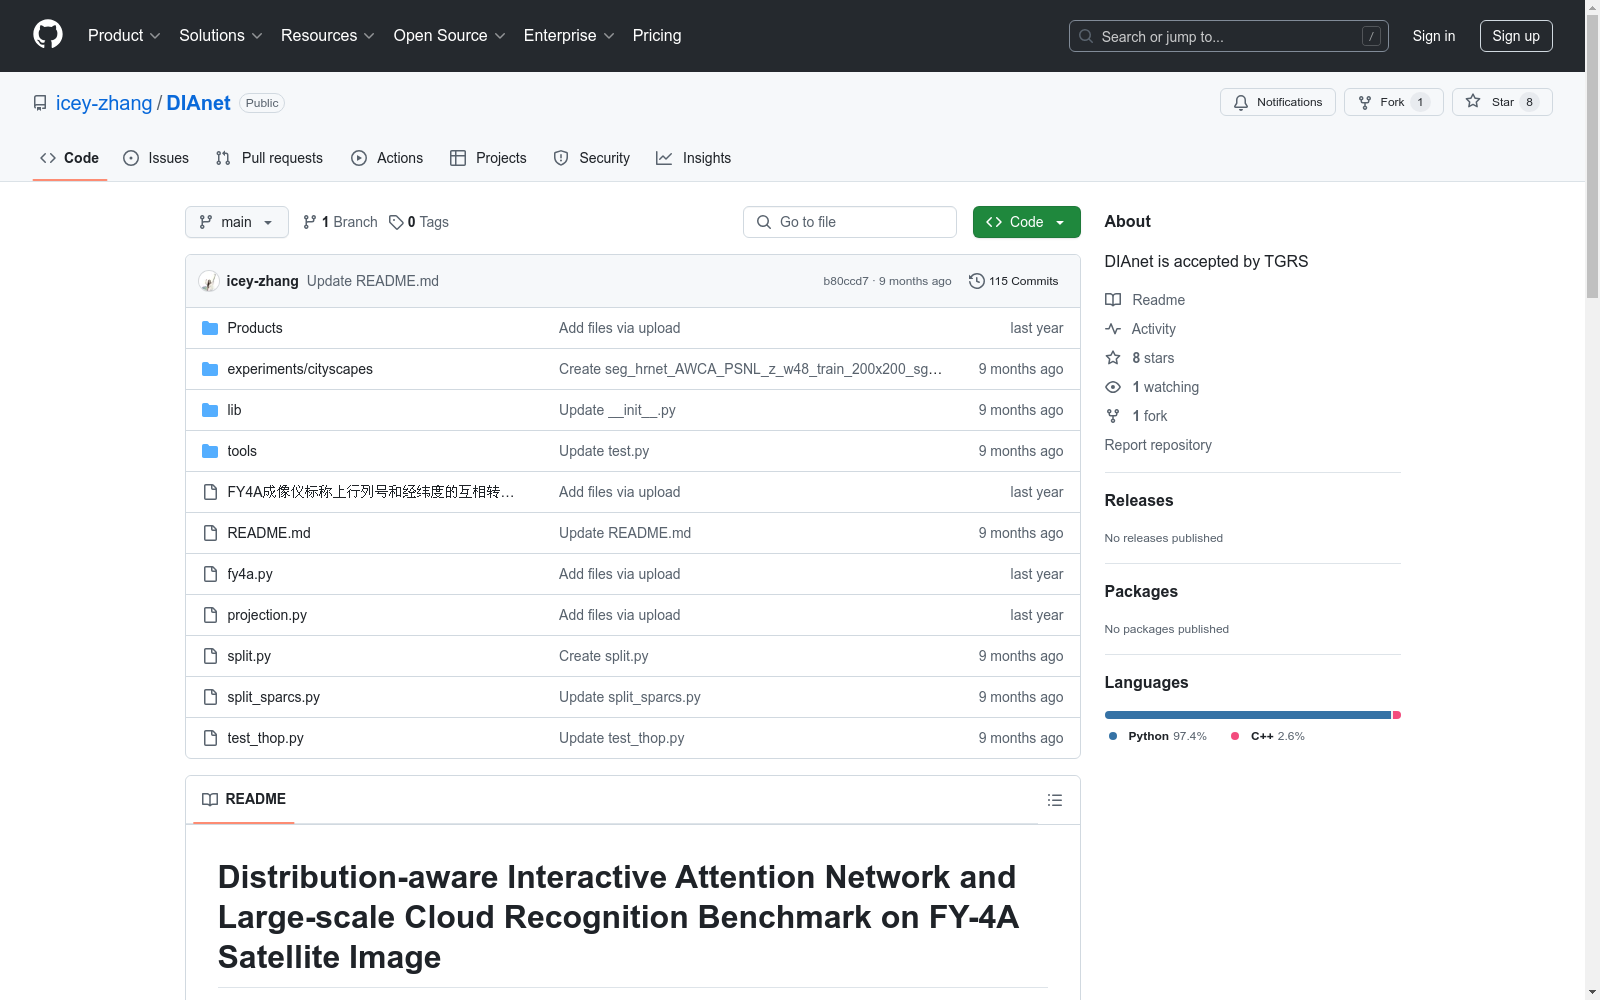Expand the Open Source menu
Screen dimensions: 1600x1000
click(x=450, y=36)
